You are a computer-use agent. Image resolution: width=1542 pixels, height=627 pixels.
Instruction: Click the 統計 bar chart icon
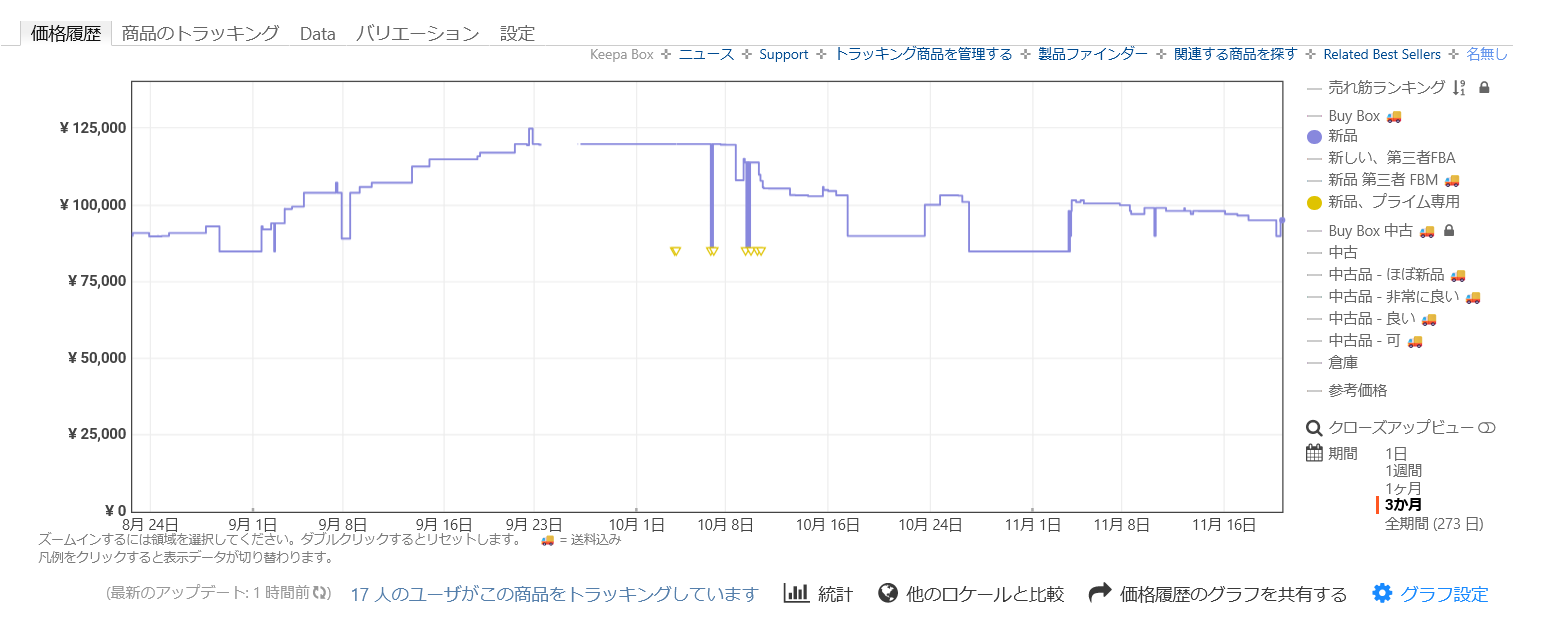pyautogui.click(x=796, y=593)
